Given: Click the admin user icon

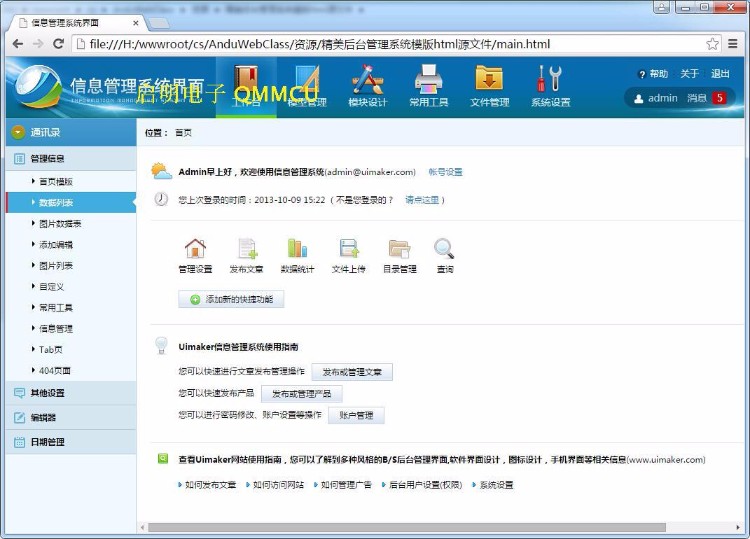Looking at the screenshot, I should 639,99.
